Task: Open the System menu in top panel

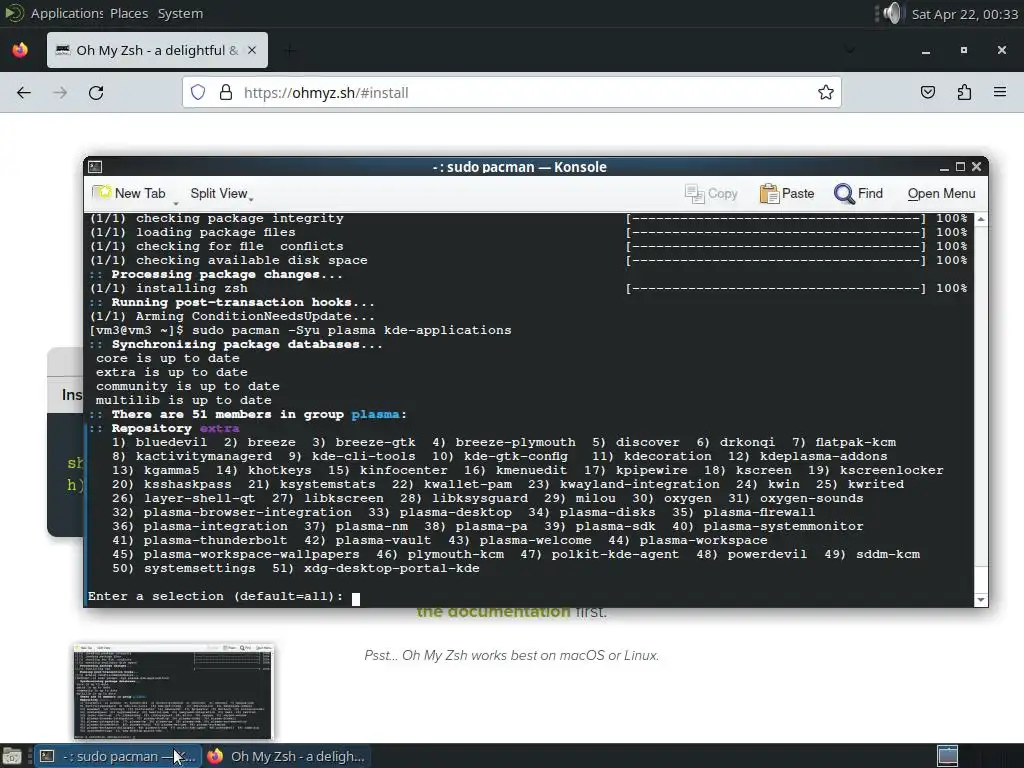Action: [x=180, y=13]
